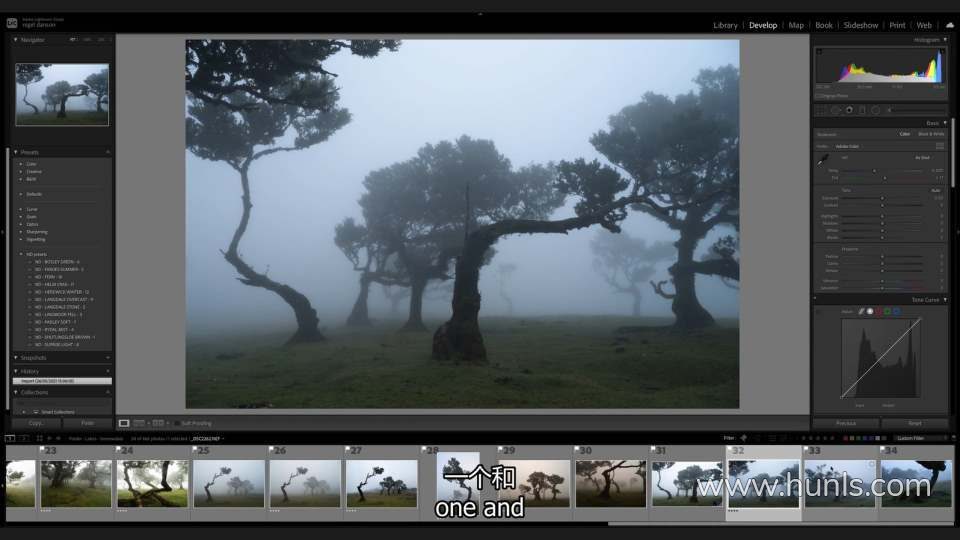
Task: Click the cloud sync icon
Action: click(x=950, y=25)
